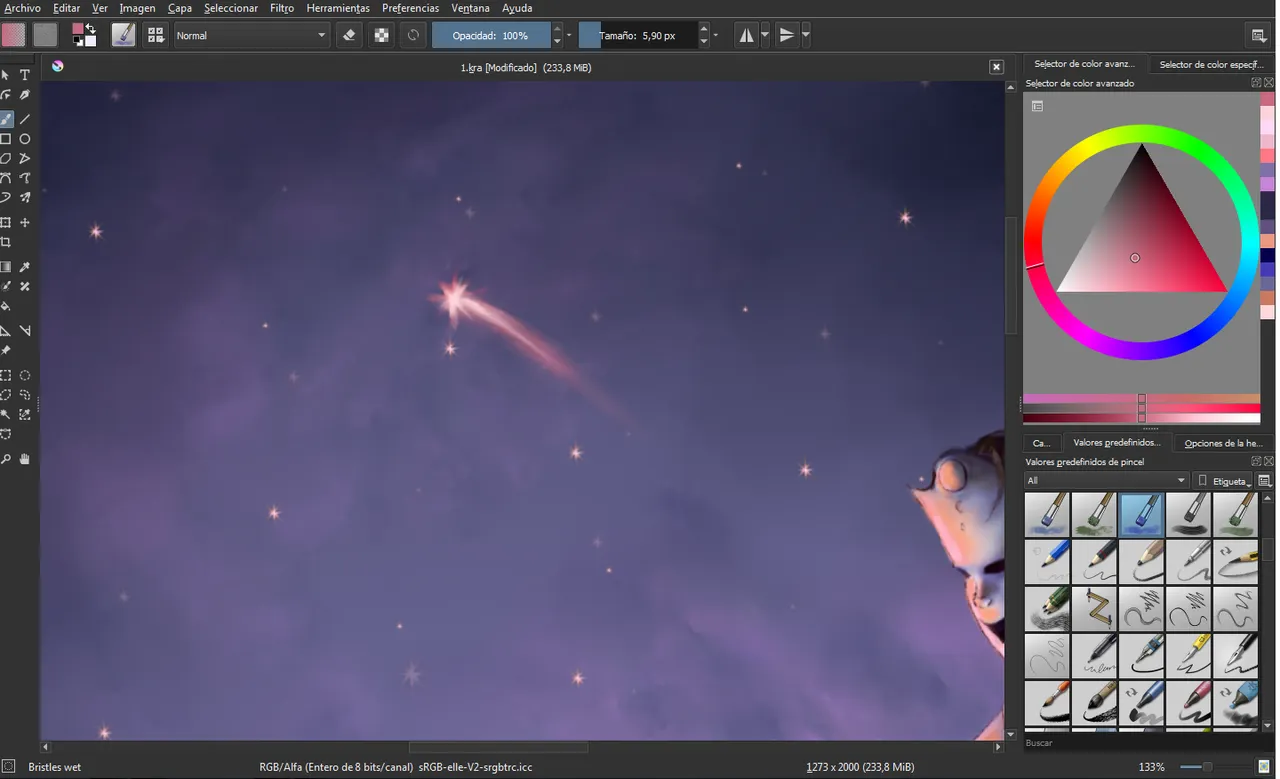
Task: Open the Filtro menu
Action: tap(282, 8)
